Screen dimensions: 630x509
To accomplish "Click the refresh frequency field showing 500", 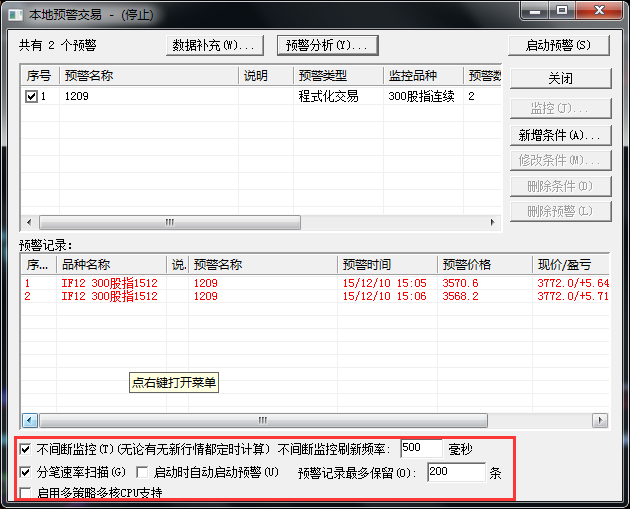I will click(420, 449).
